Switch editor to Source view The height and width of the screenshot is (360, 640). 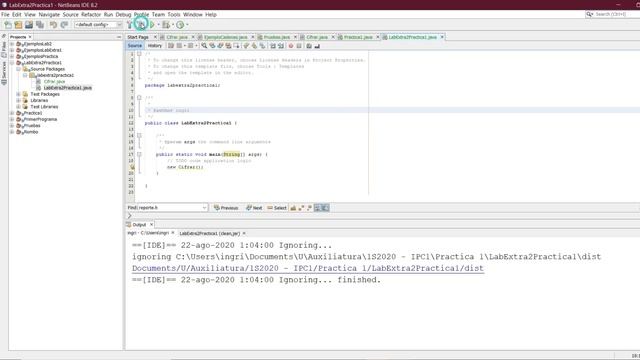(135, 46)
